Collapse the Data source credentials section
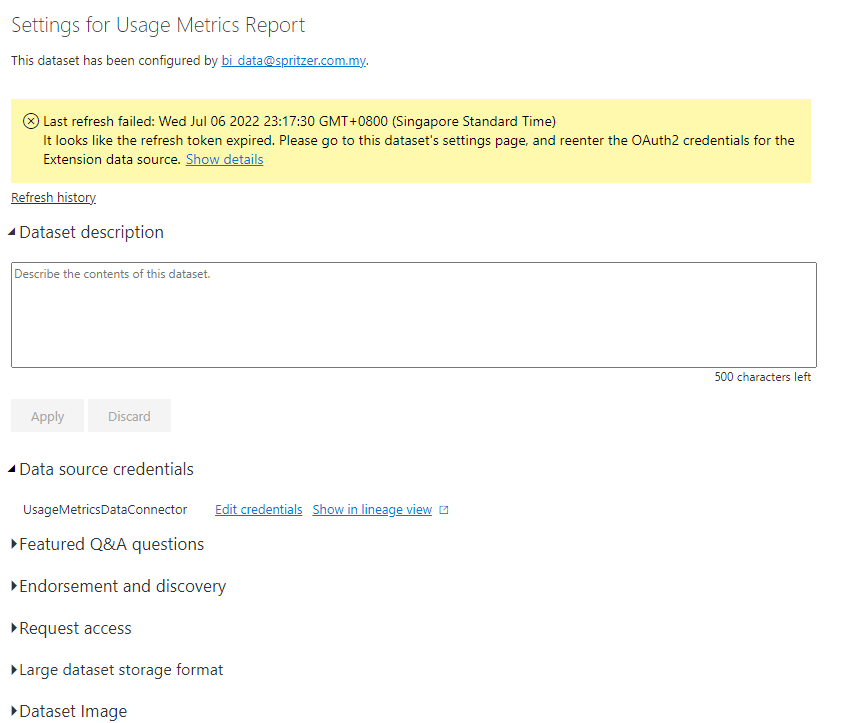The width and height of the screenshot is (845, 723). tap(101, 469)
